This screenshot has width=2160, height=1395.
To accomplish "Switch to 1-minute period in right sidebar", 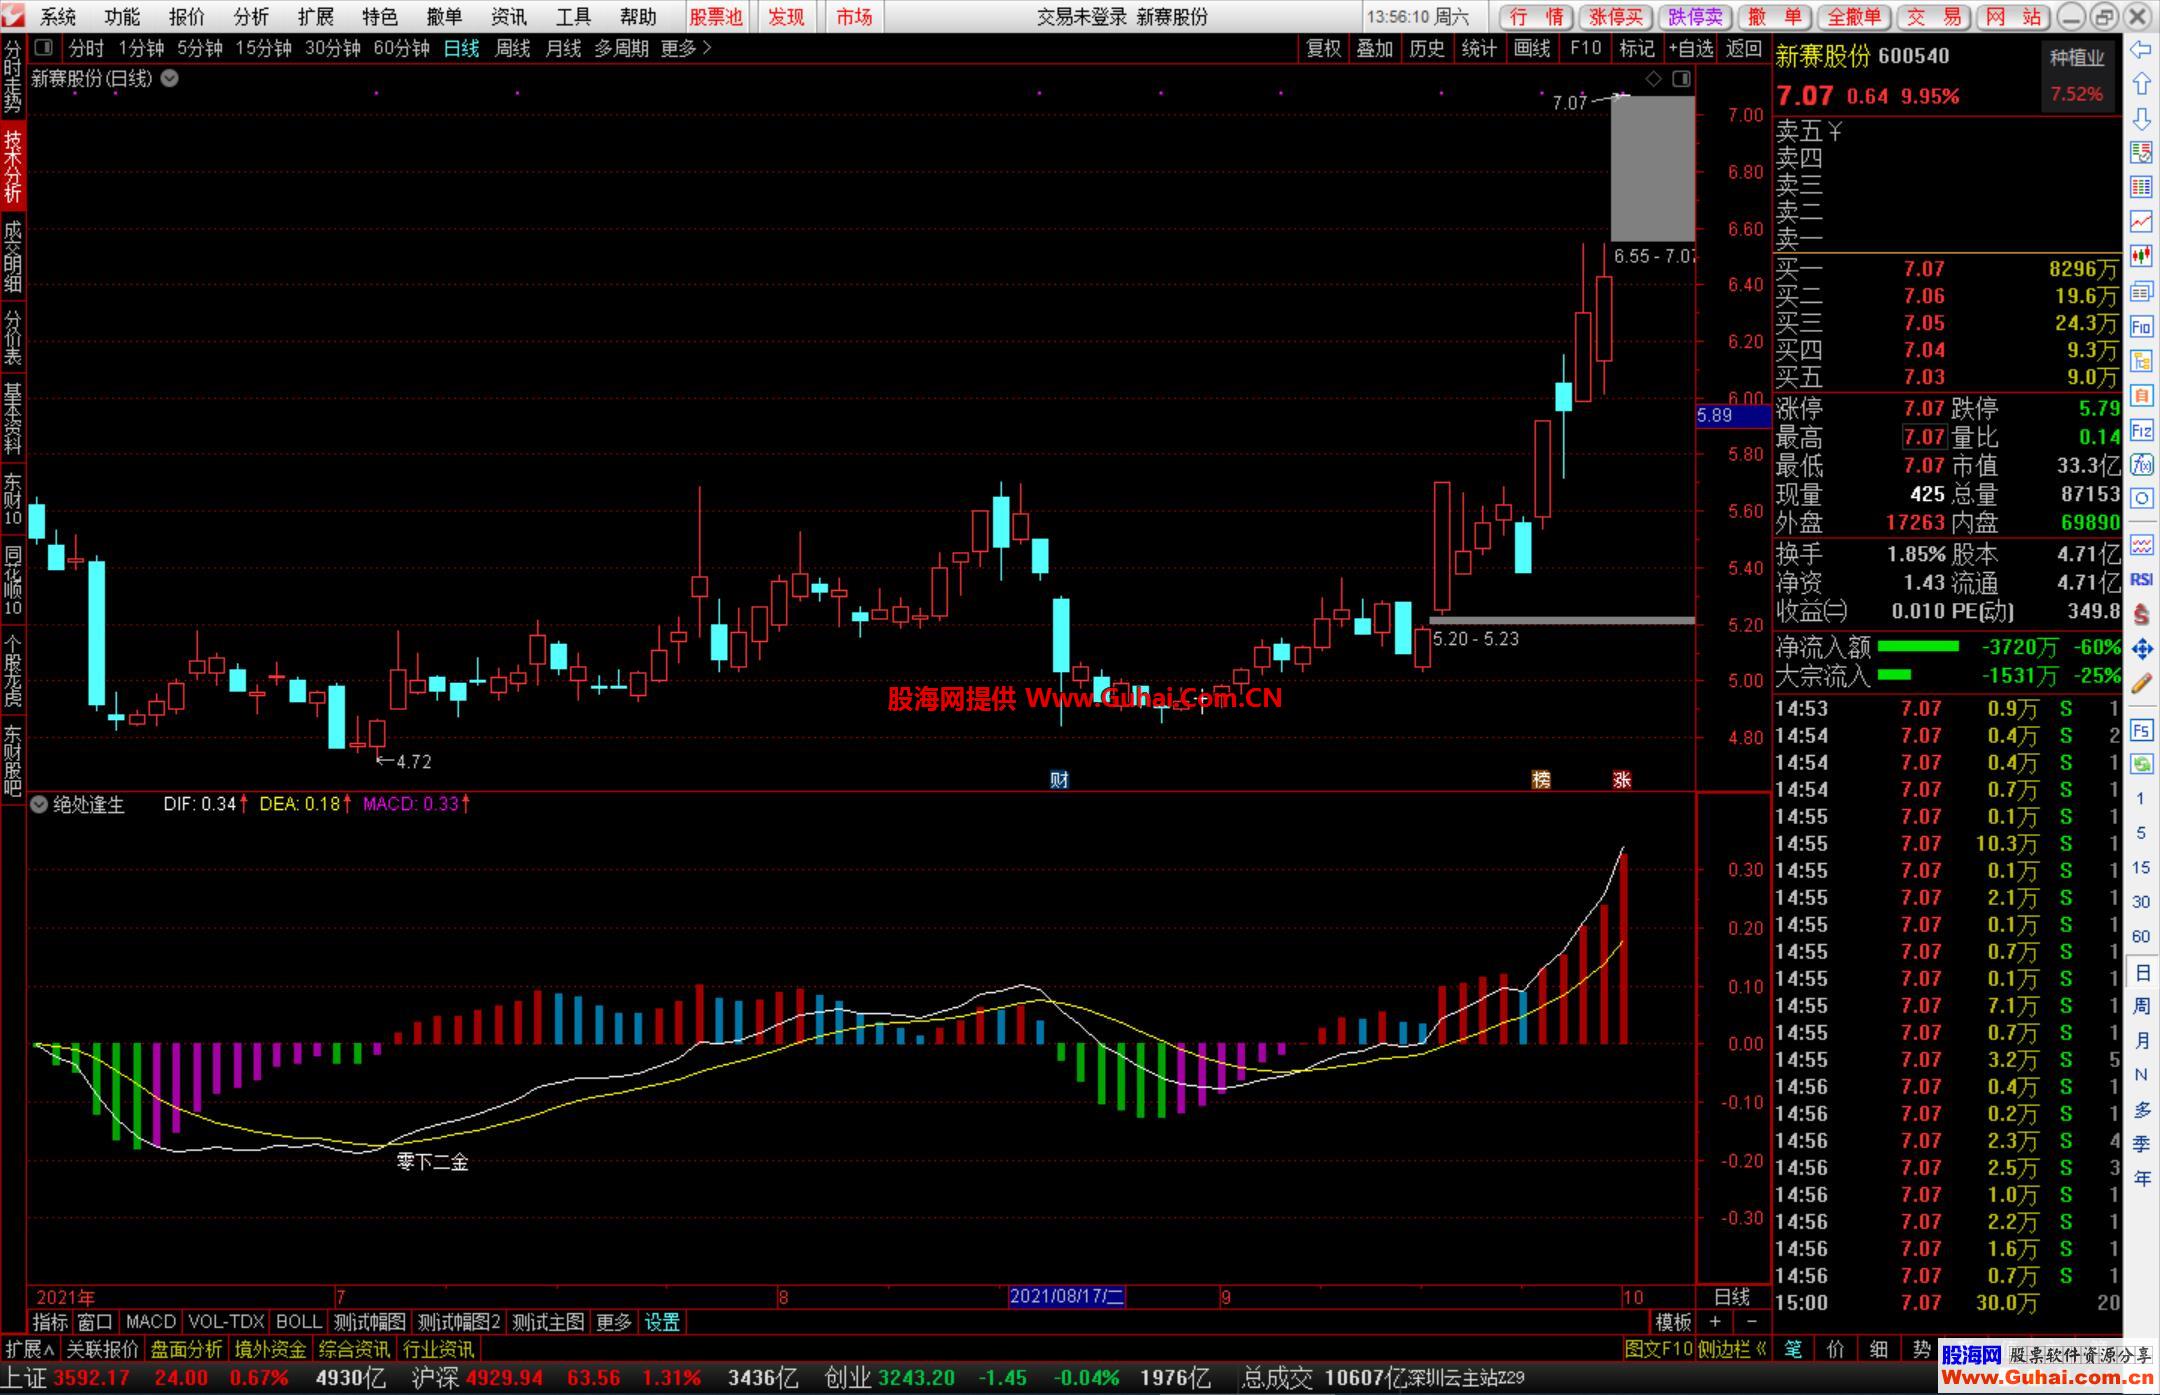I will tap(2141, 798).
